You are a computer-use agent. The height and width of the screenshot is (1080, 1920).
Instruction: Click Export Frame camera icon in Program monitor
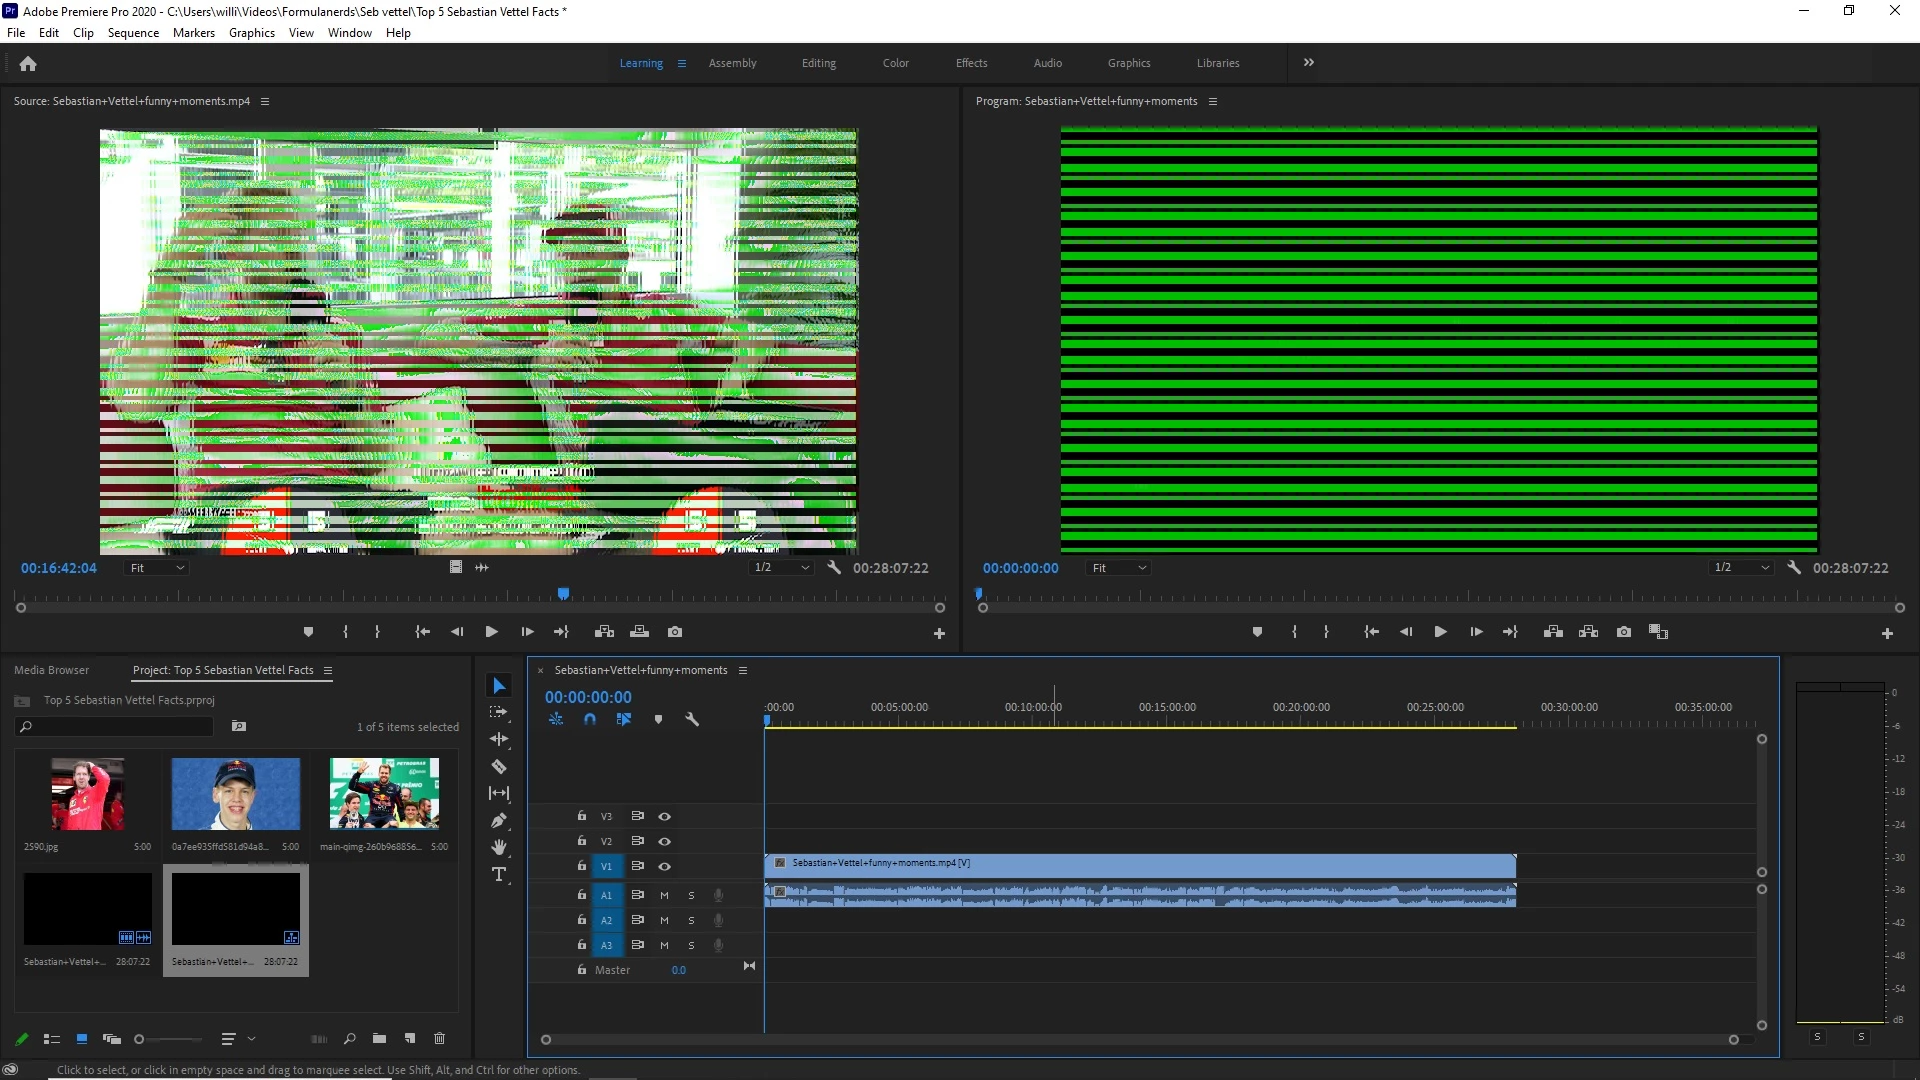coord(1624,632)
